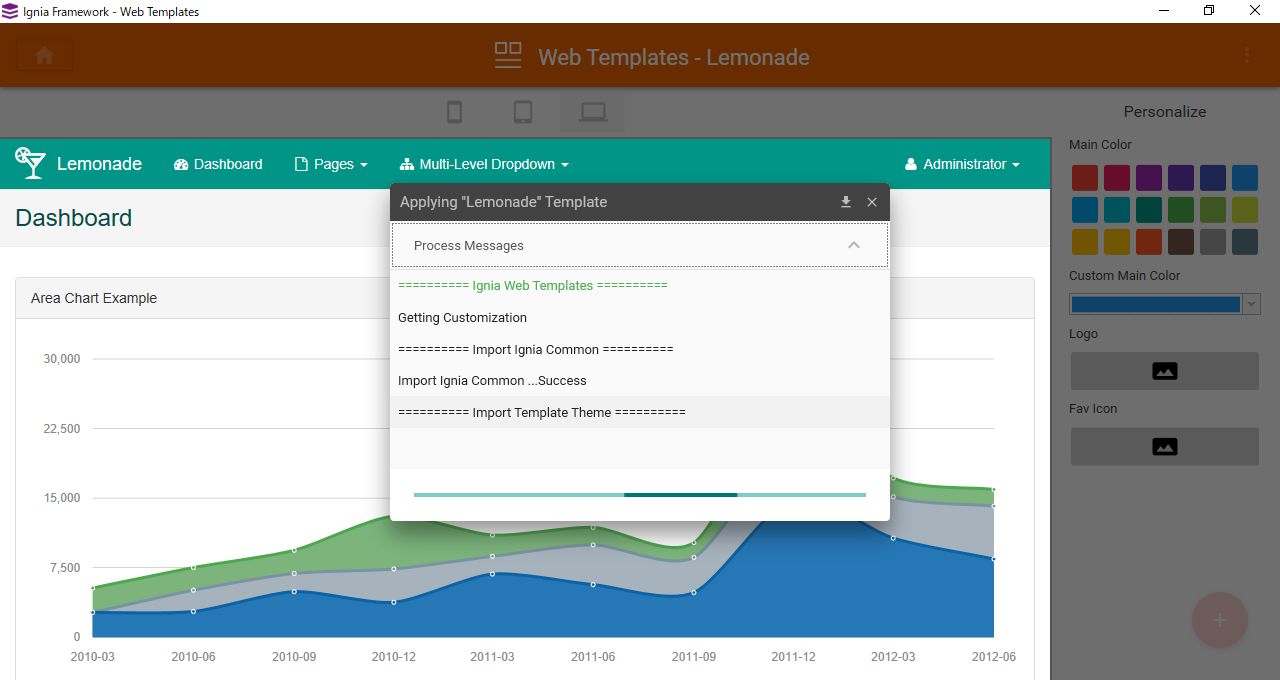Viewport: 1280px width, 680px height.
Task: Select the blue main color swatch in the top row
Action: click(1245, 178)
